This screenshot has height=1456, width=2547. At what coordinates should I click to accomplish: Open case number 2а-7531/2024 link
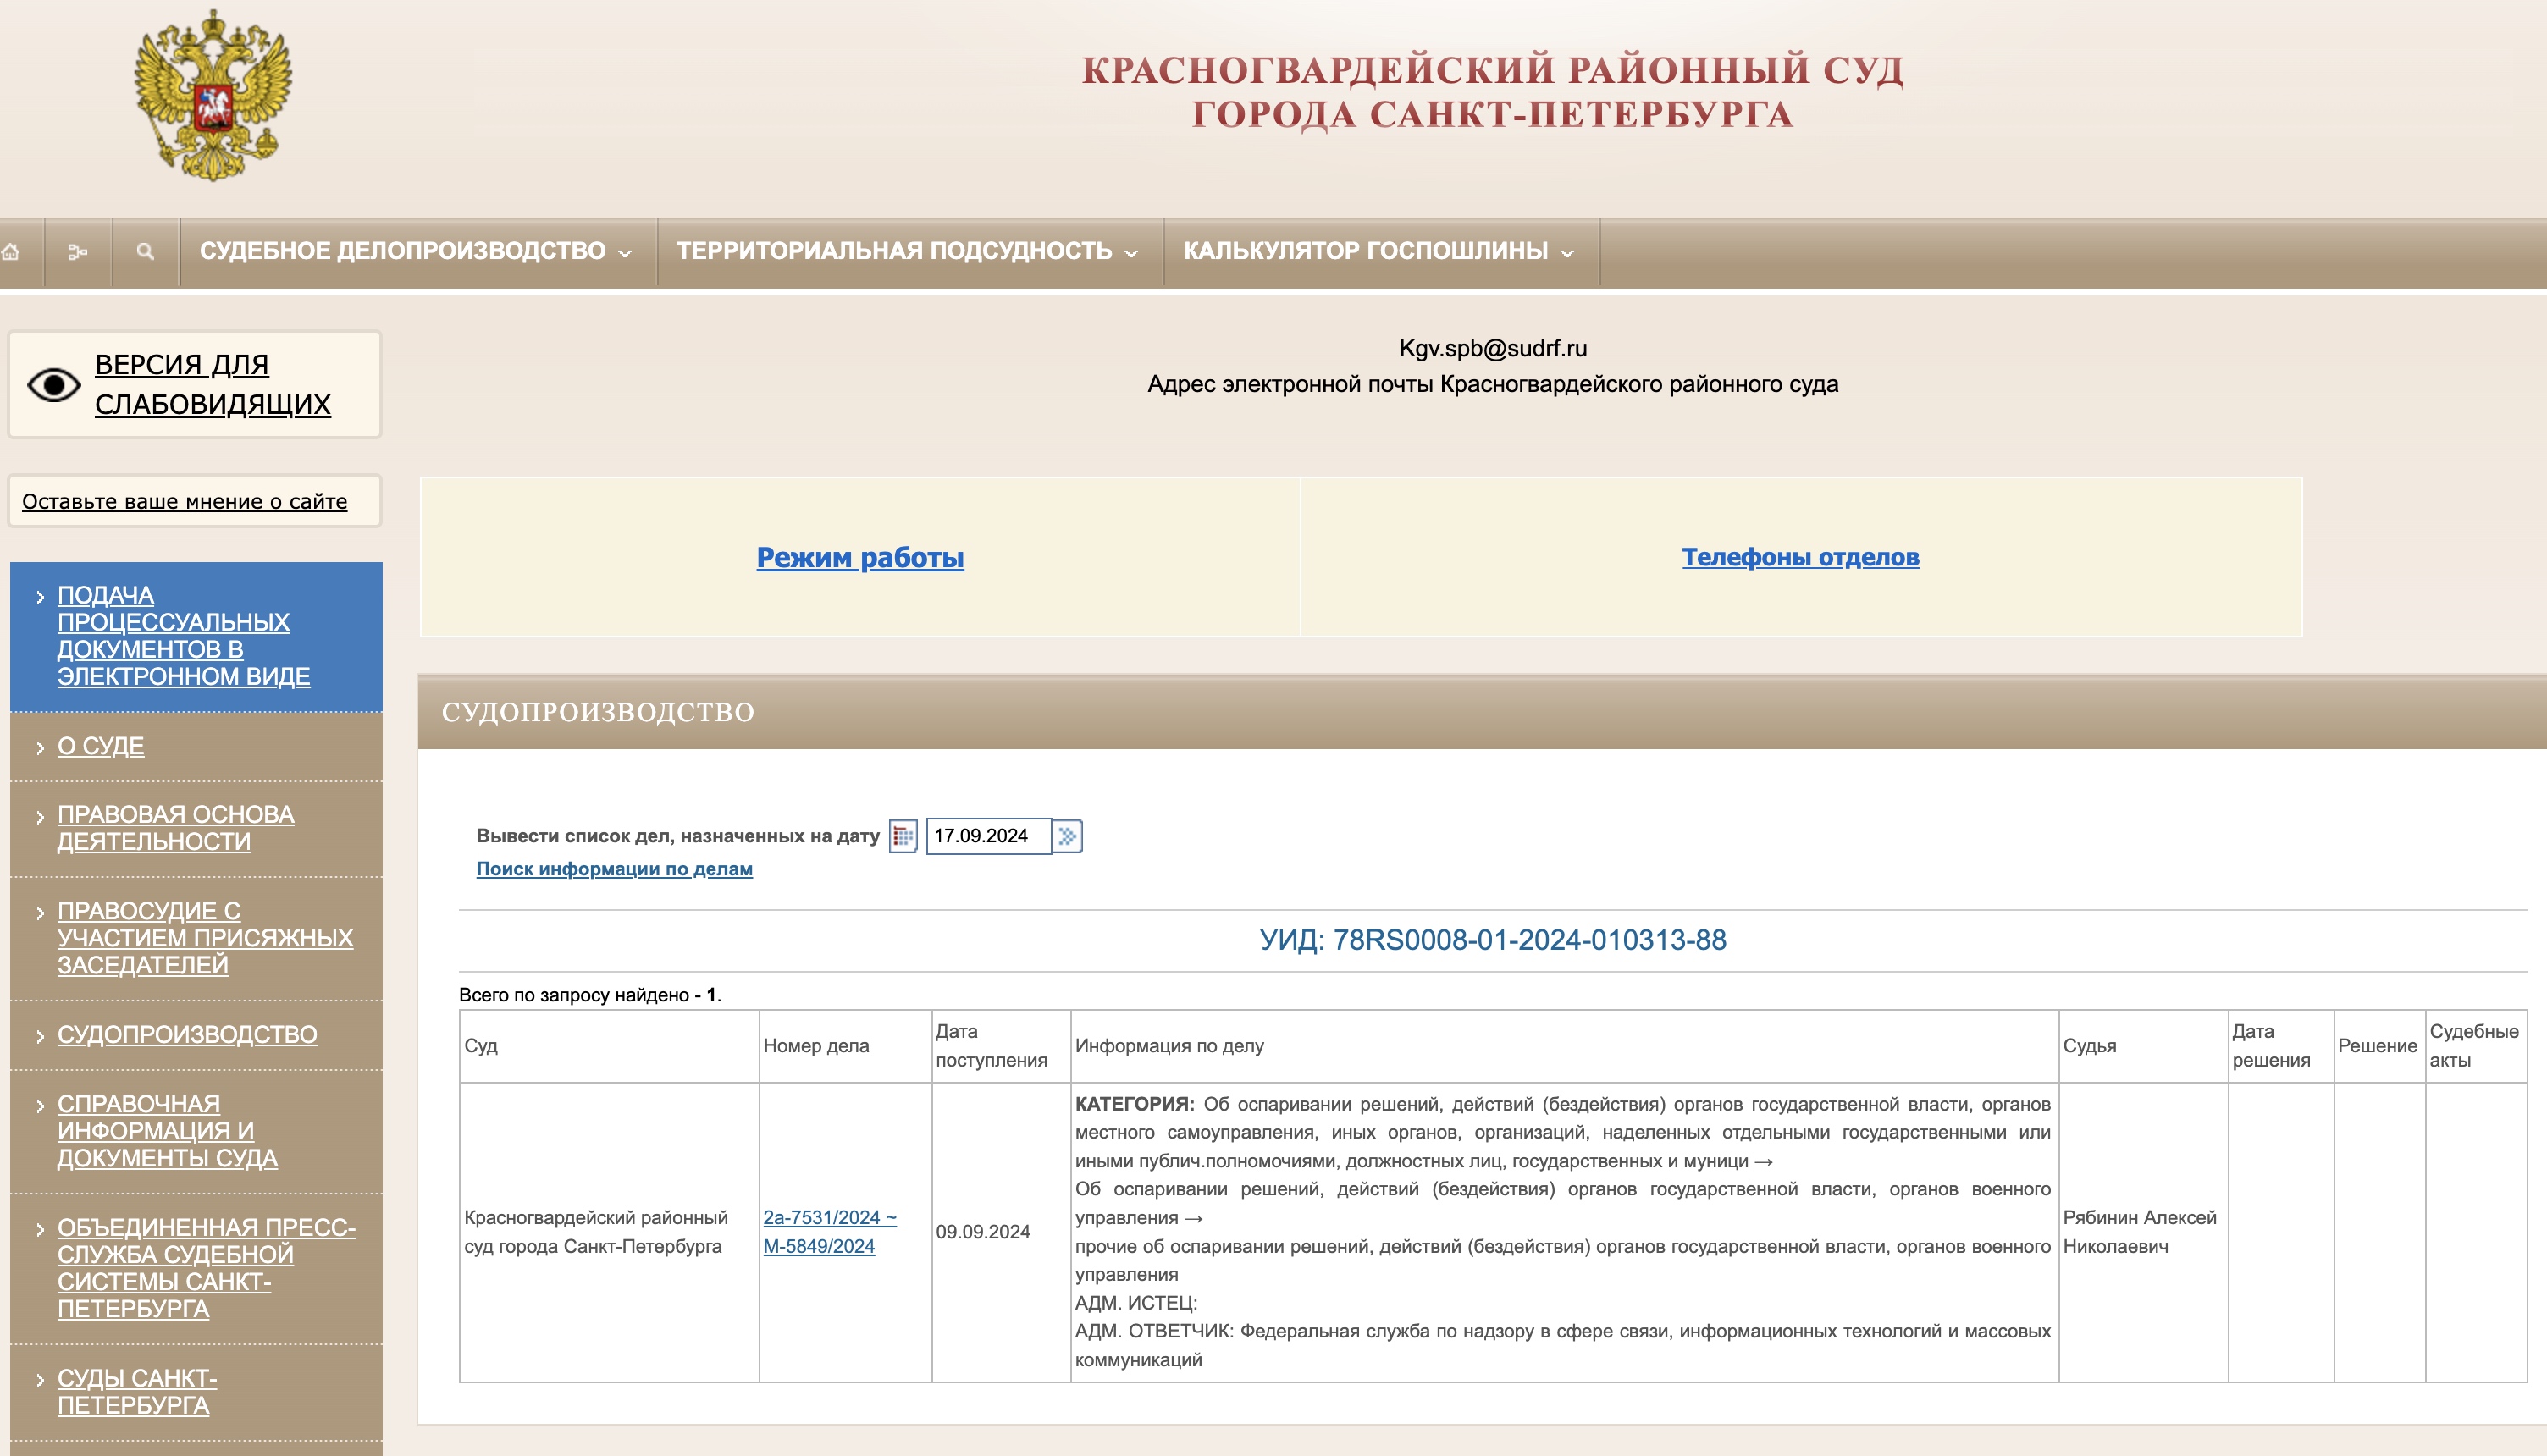coord(829,1232)
